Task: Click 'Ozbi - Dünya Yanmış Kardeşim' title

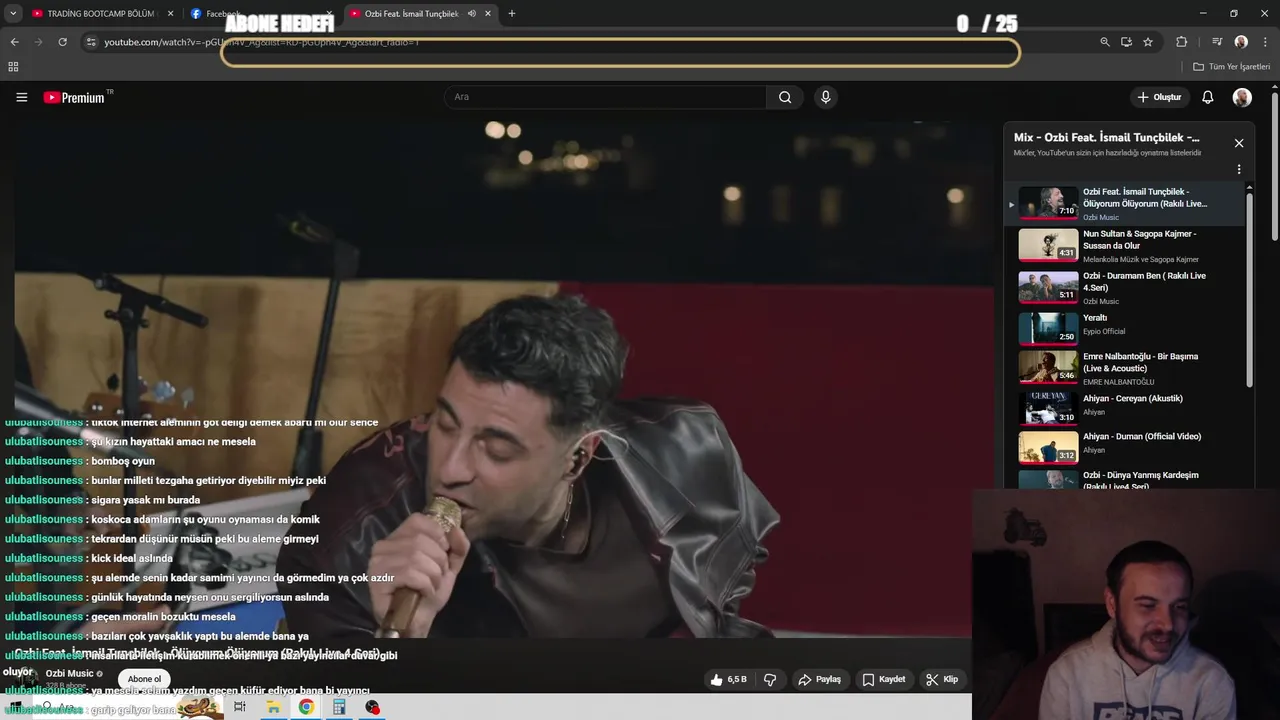Action: pos(1141,481)
